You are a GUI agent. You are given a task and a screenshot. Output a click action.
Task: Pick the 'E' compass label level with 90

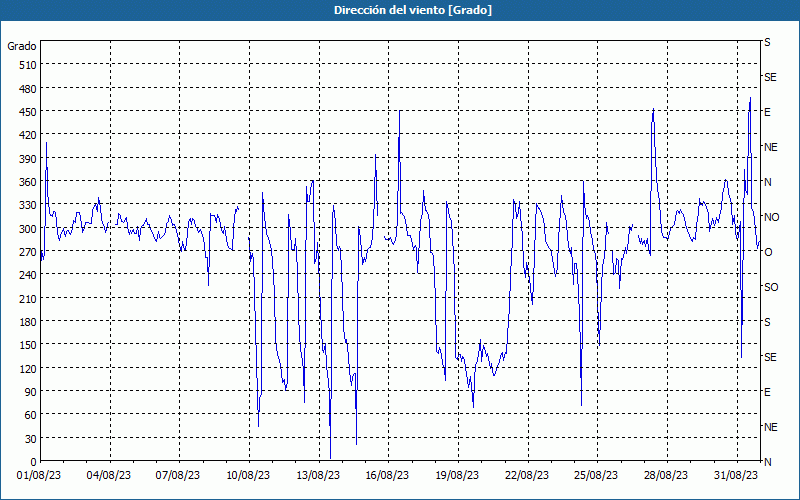point(767,392)
